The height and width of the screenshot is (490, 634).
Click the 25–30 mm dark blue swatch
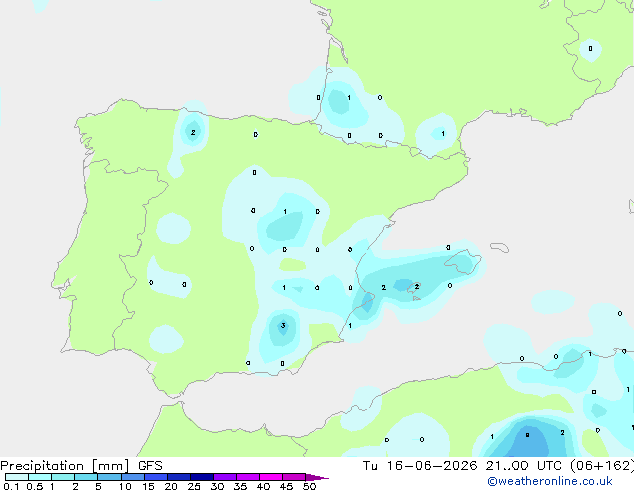point(201,477)
